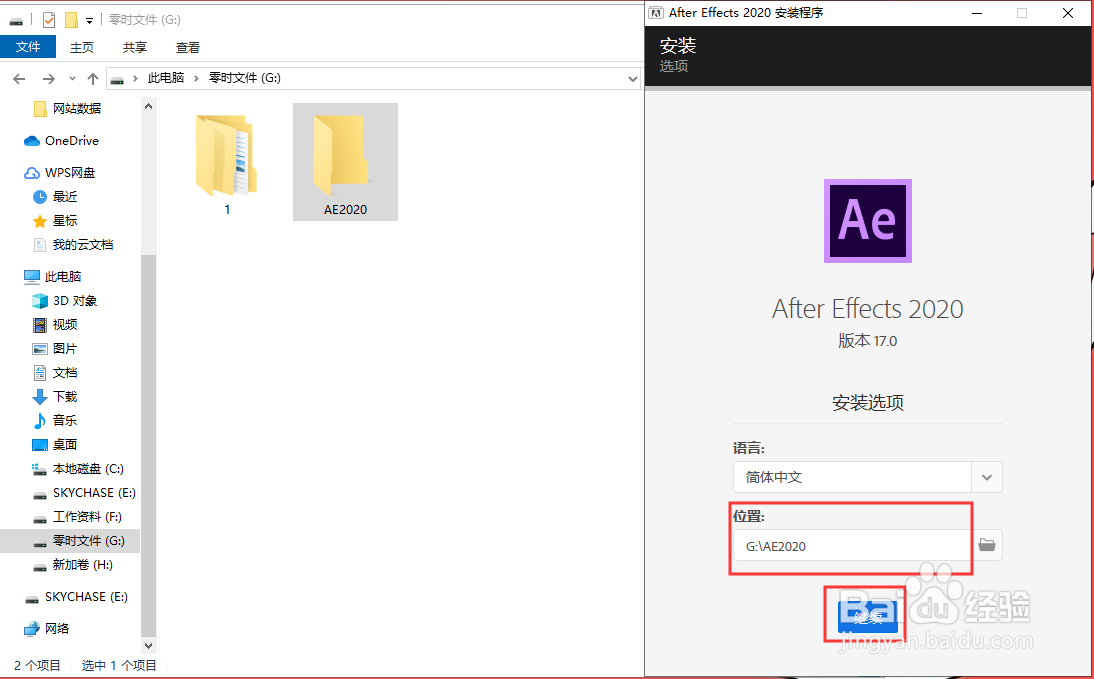
Task: Expand the quick access toolbar customize arrow
Action: pyautogui.click(x=88, y=19)
